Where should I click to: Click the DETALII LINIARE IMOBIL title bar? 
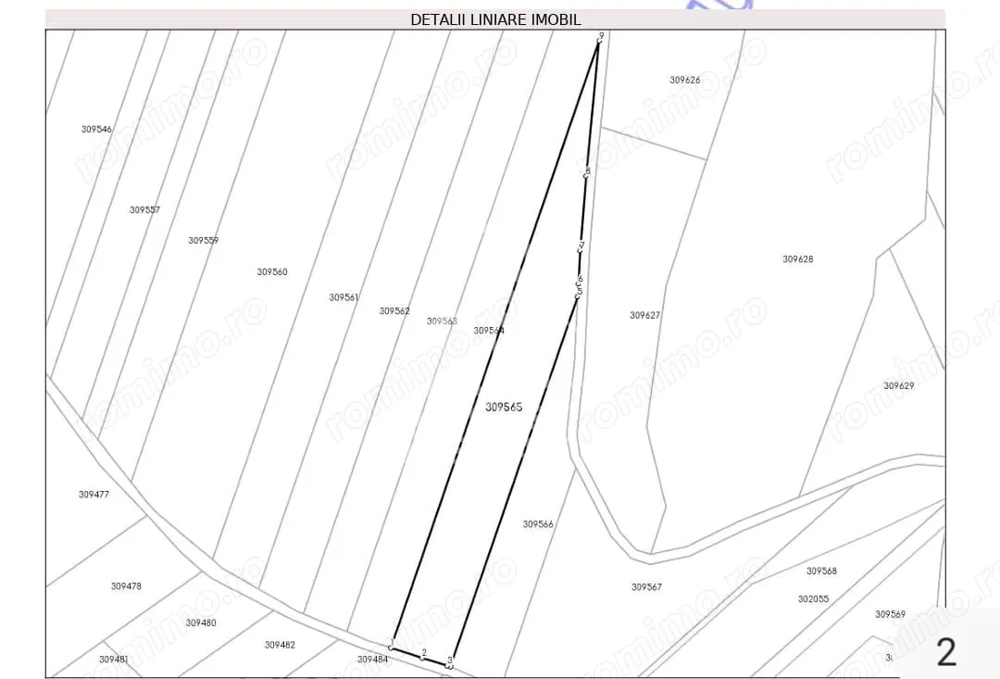495,18
